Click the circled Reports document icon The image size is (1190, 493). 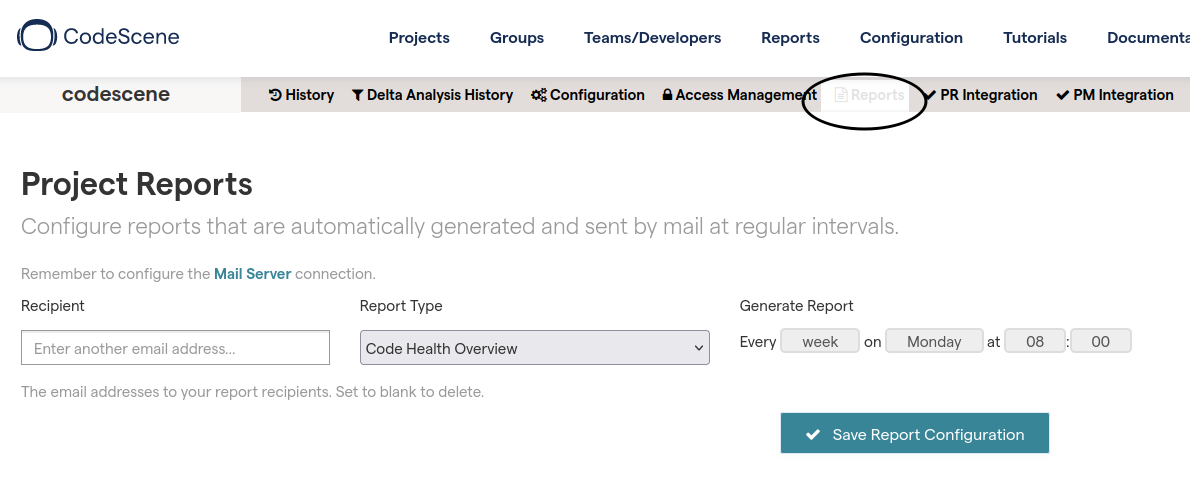click(841, 95)
